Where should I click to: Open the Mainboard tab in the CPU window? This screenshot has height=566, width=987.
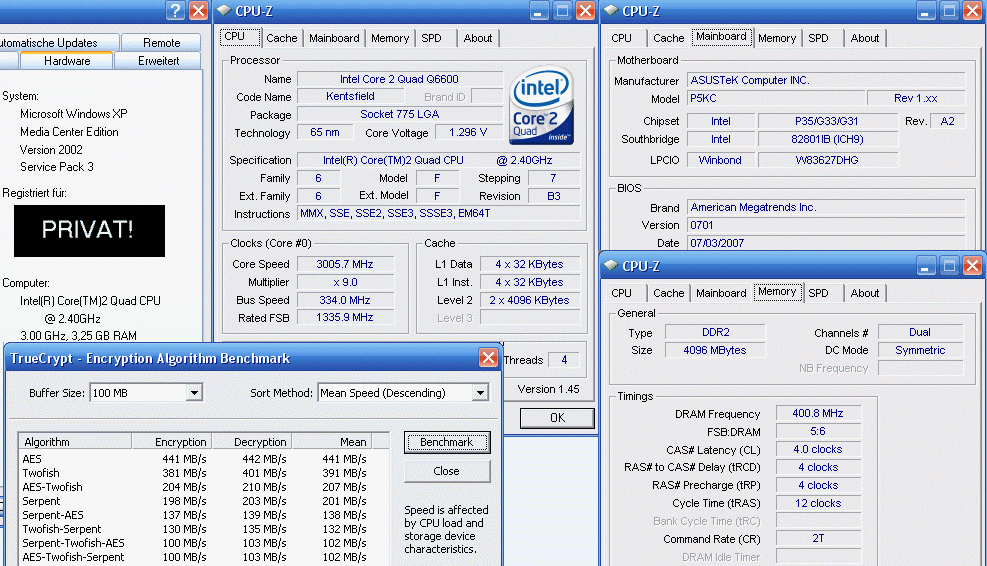coord(334,38)
